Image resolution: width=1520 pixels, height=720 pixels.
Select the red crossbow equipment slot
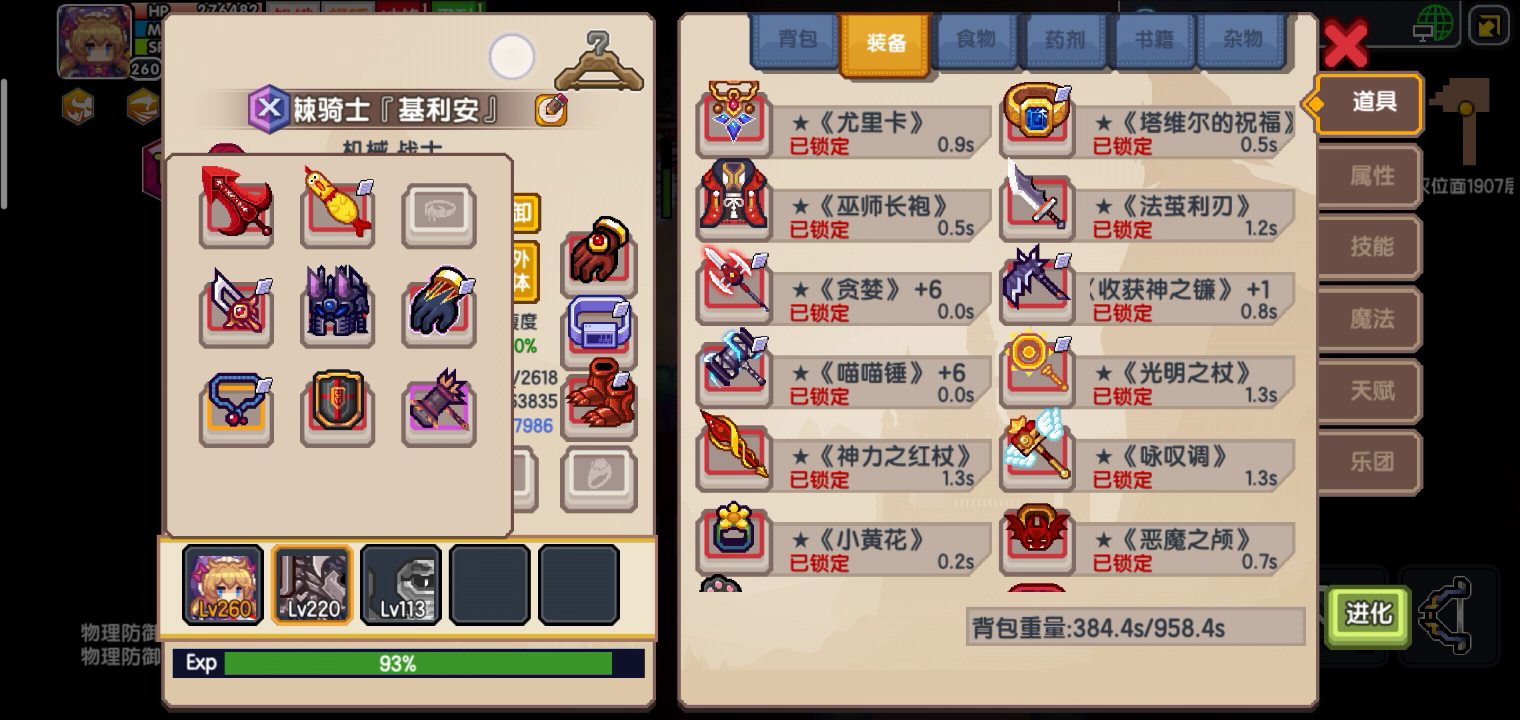[237, 208]
